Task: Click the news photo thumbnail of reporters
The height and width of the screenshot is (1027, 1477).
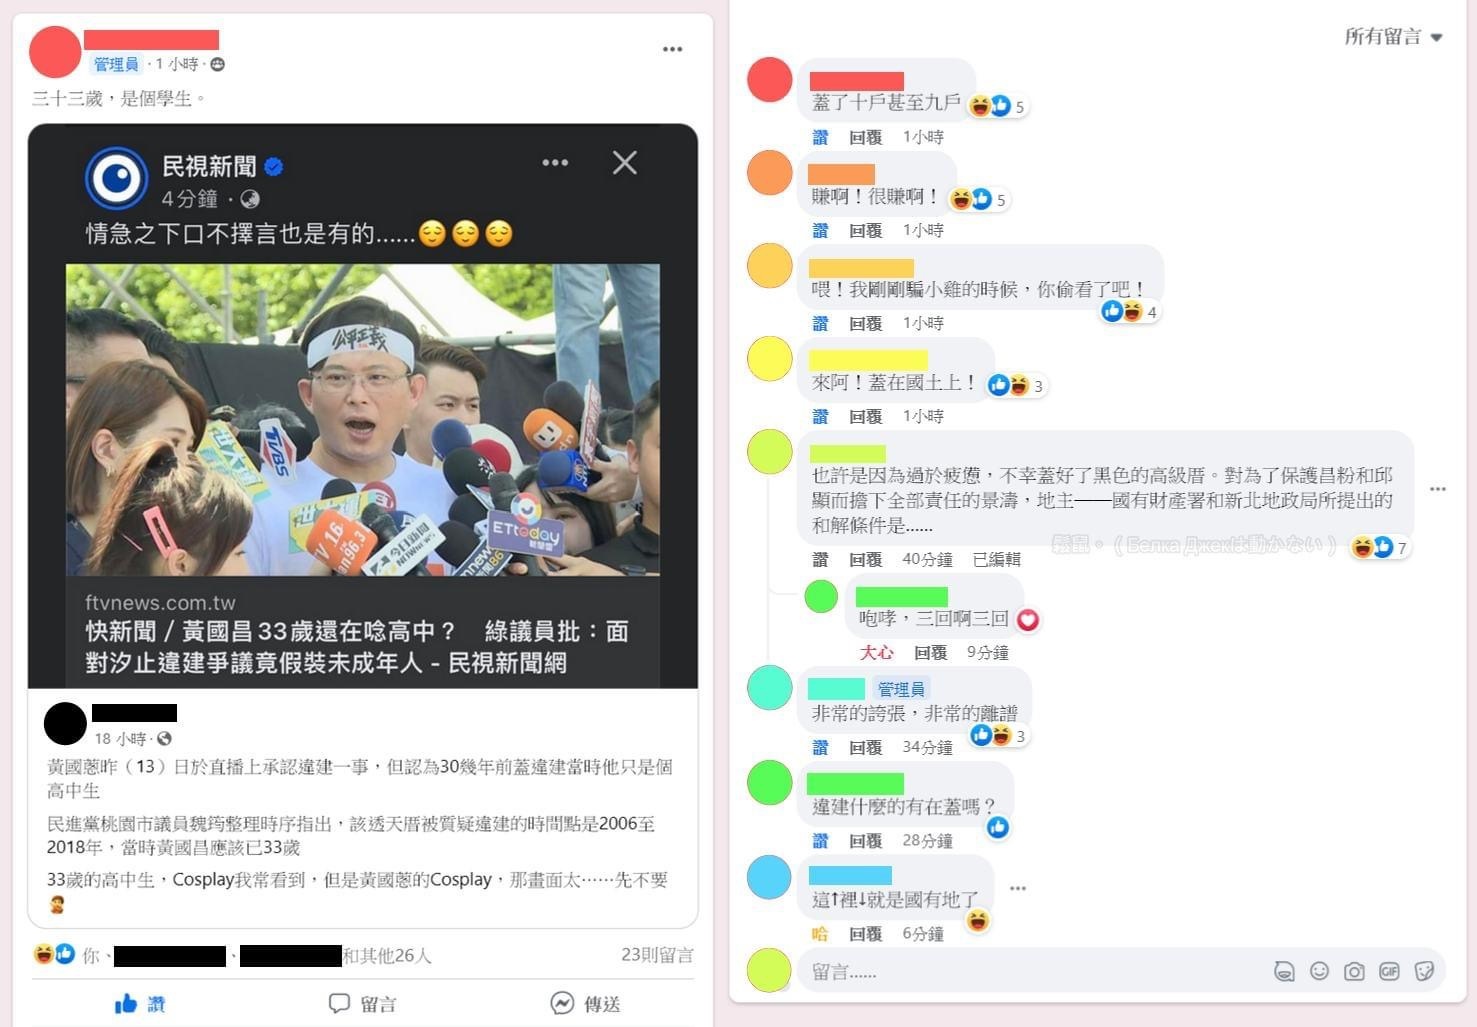Action: click(x=363, y=420)
